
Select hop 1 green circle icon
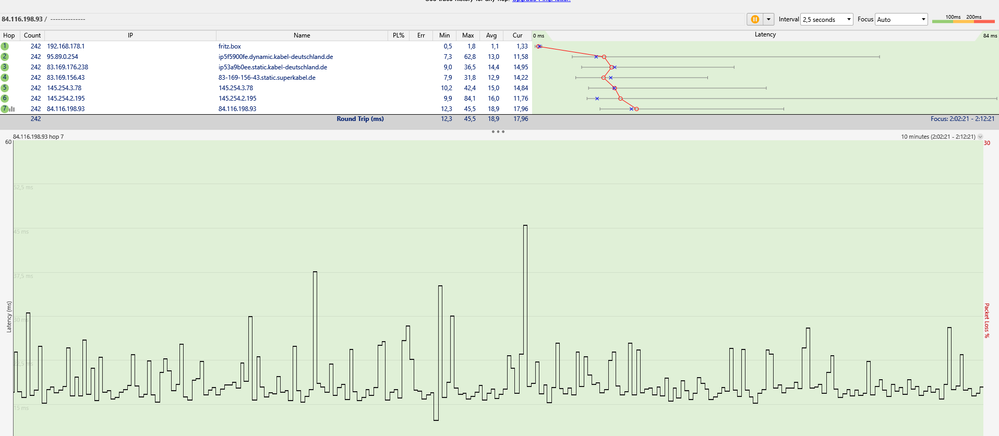5,46
